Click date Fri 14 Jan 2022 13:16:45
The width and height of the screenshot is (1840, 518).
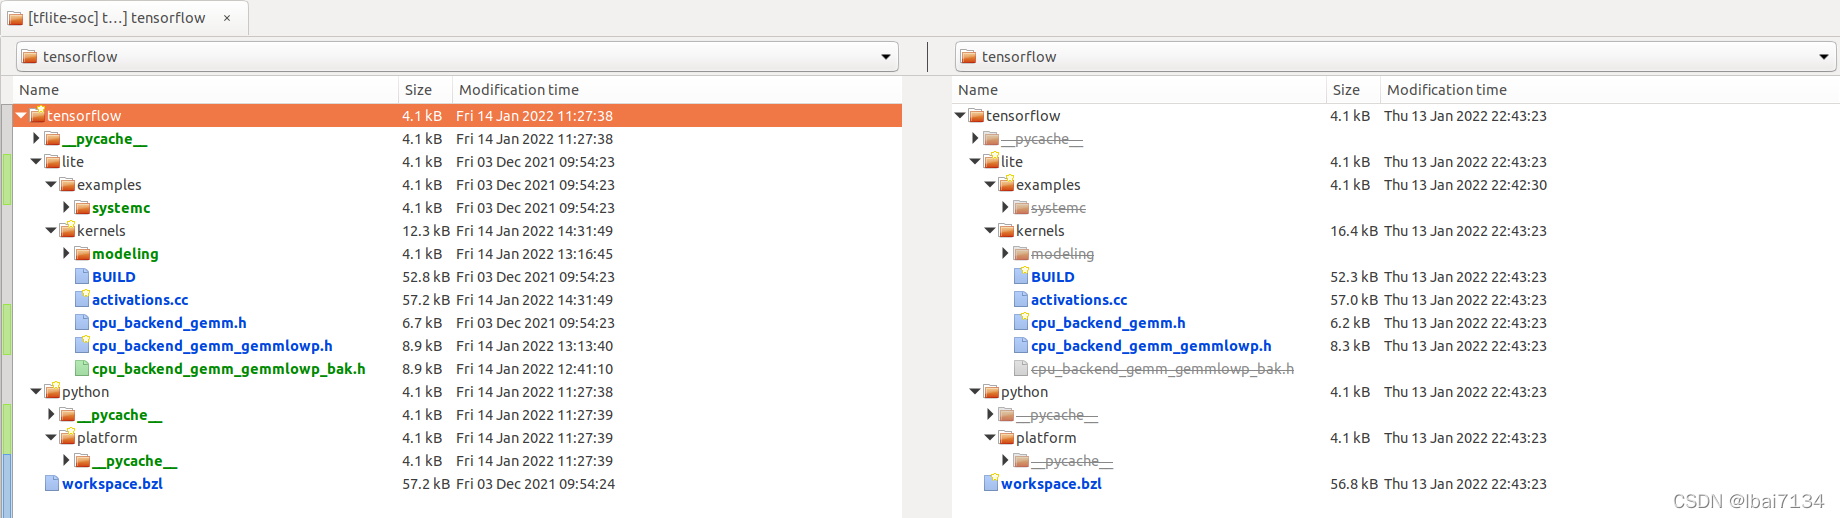click(534, 253)
